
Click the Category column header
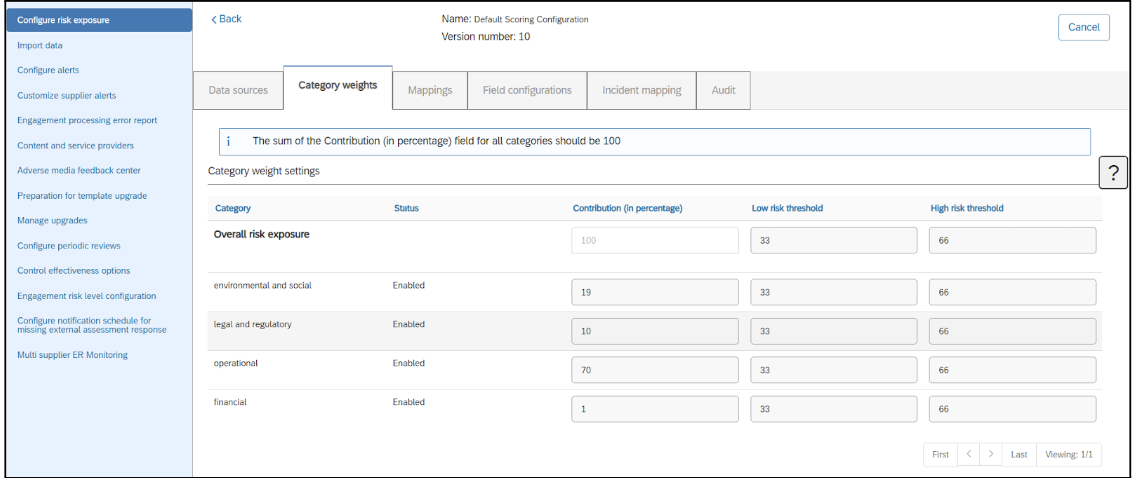[x=232, y=208]
